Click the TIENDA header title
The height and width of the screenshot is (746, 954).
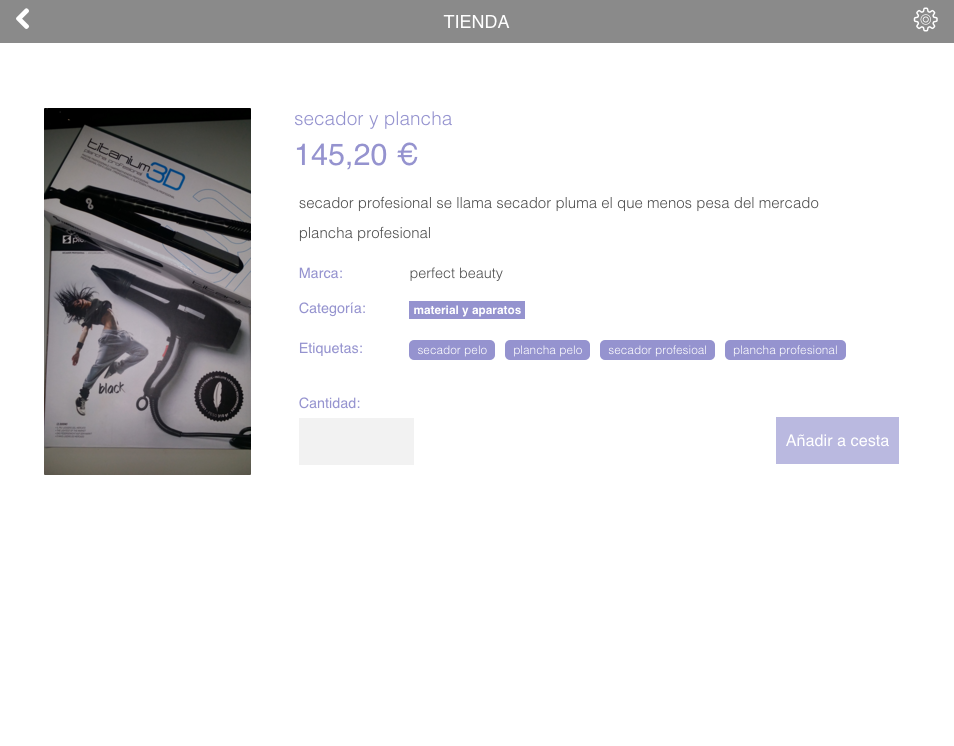pos(476,22)
